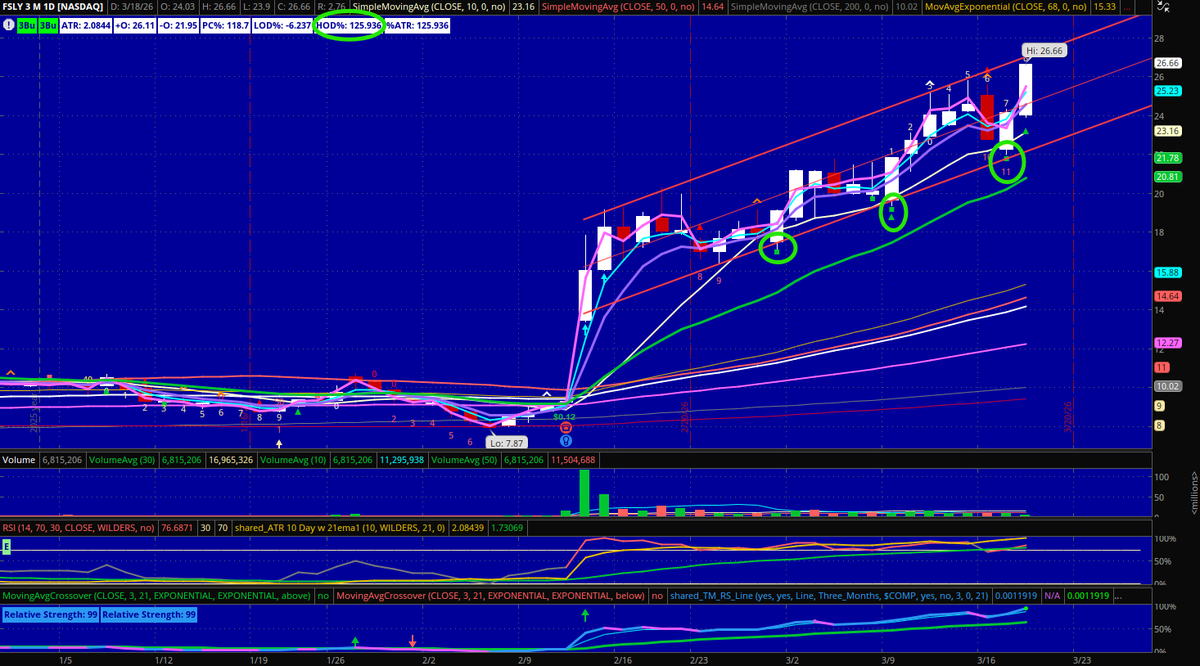Click the Hi: 26.66 price bubble
Screen dimensions: 1200x666
click(x=1042, y=49)
